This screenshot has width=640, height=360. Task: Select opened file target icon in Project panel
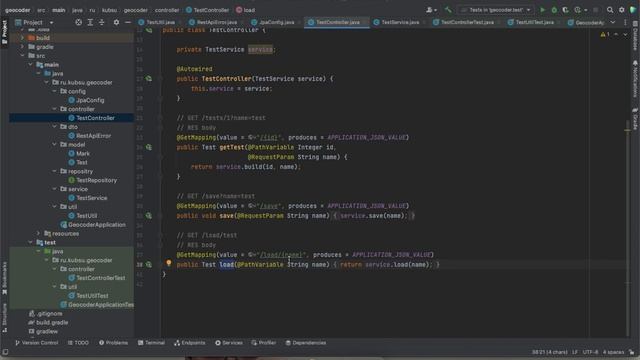[x=78, y=22]
